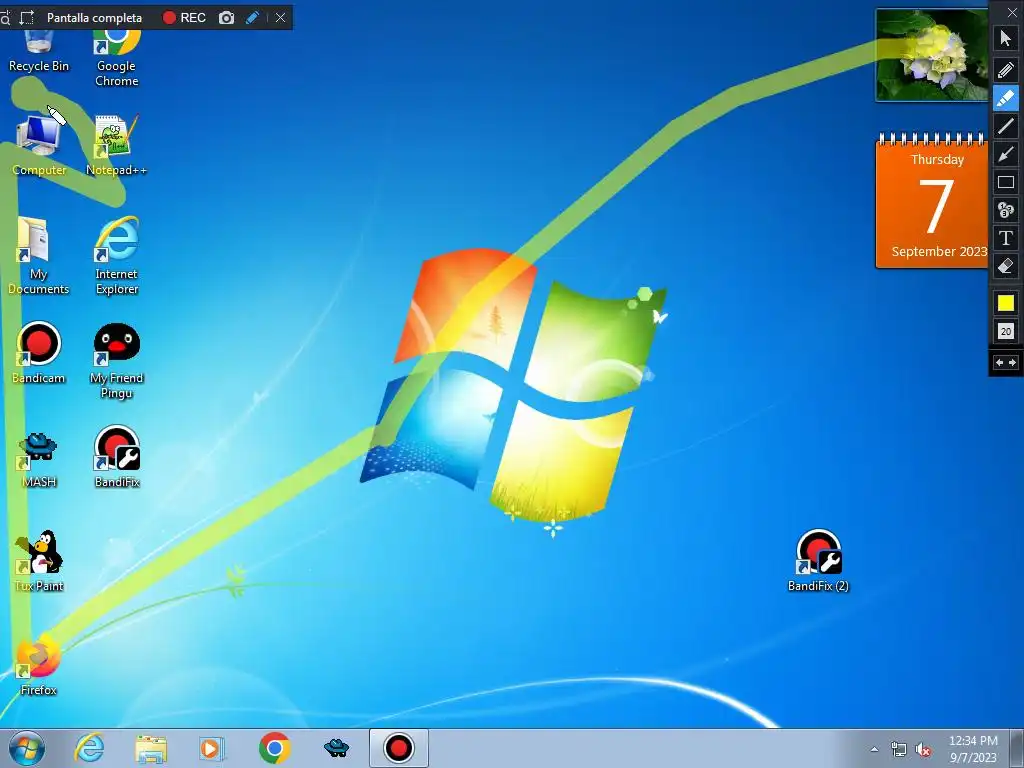Select the pencil drawing tool
The width and height of the screenshot is (1024, 768).
(1006, 69)
